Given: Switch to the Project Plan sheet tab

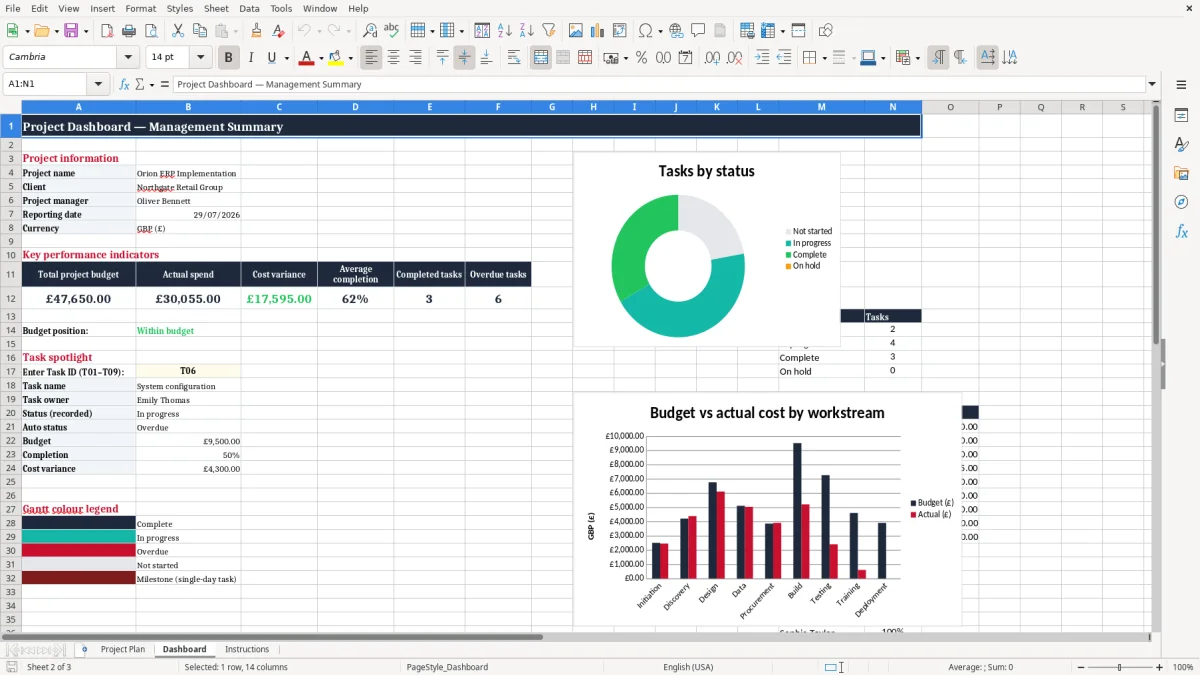Looking at the screenshot, I should pyautogui.click(x=122, y=649).
